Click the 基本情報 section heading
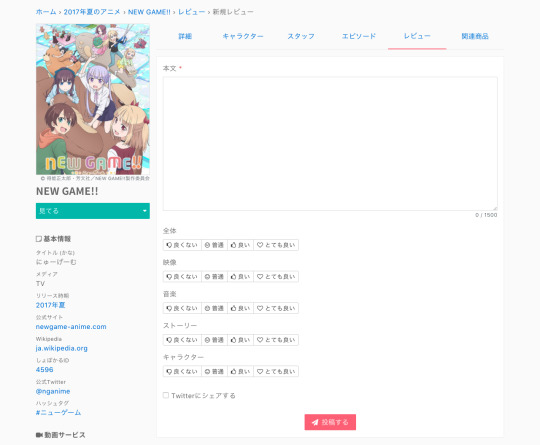The image size is (540, 445). pyautogui.click(x=53, y=239)
